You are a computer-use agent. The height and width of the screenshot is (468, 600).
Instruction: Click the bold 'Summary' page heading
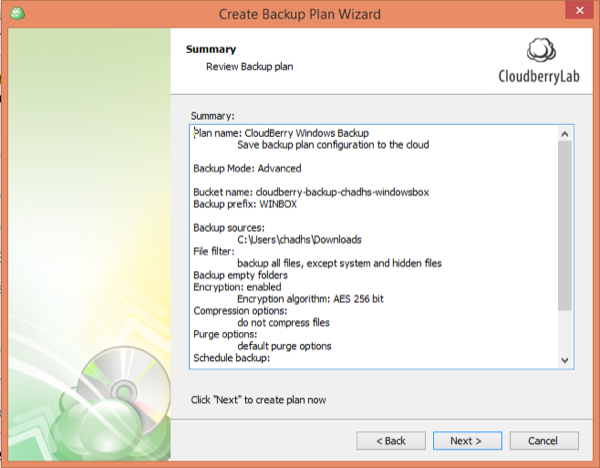(x=211, y=49)
